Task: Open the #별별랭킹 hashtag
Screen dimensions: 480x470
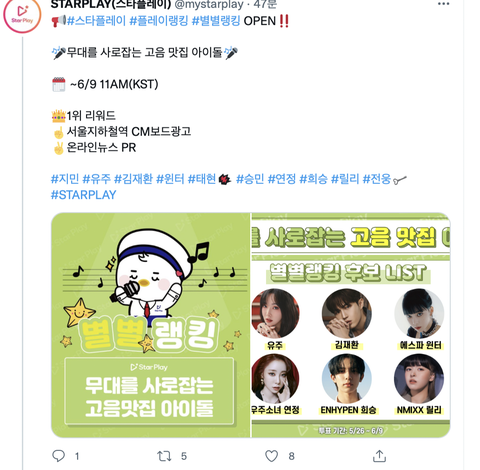Action: [x=216, y=21]
